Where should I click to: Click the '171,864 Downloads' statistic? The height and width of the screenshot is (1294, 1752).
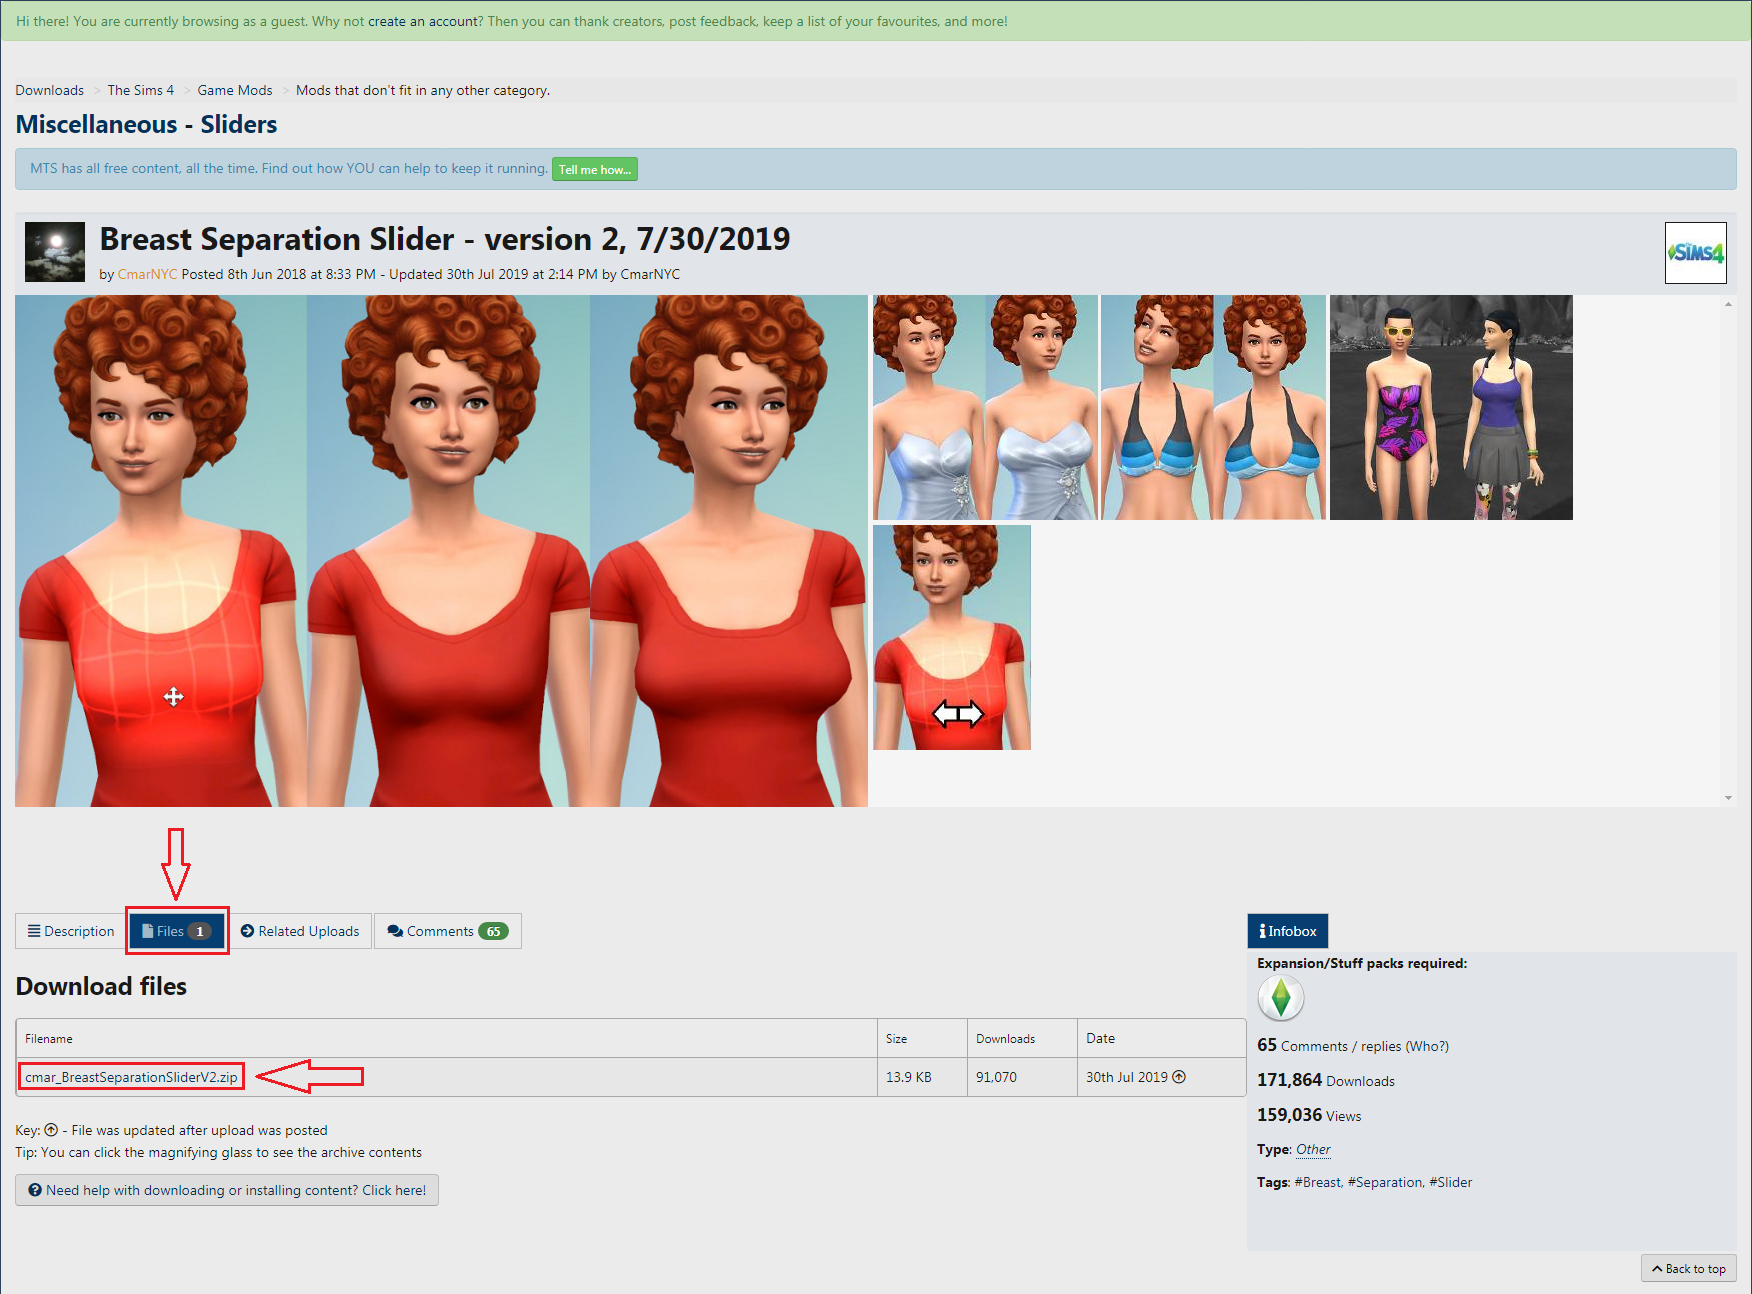(1326, 1080)
